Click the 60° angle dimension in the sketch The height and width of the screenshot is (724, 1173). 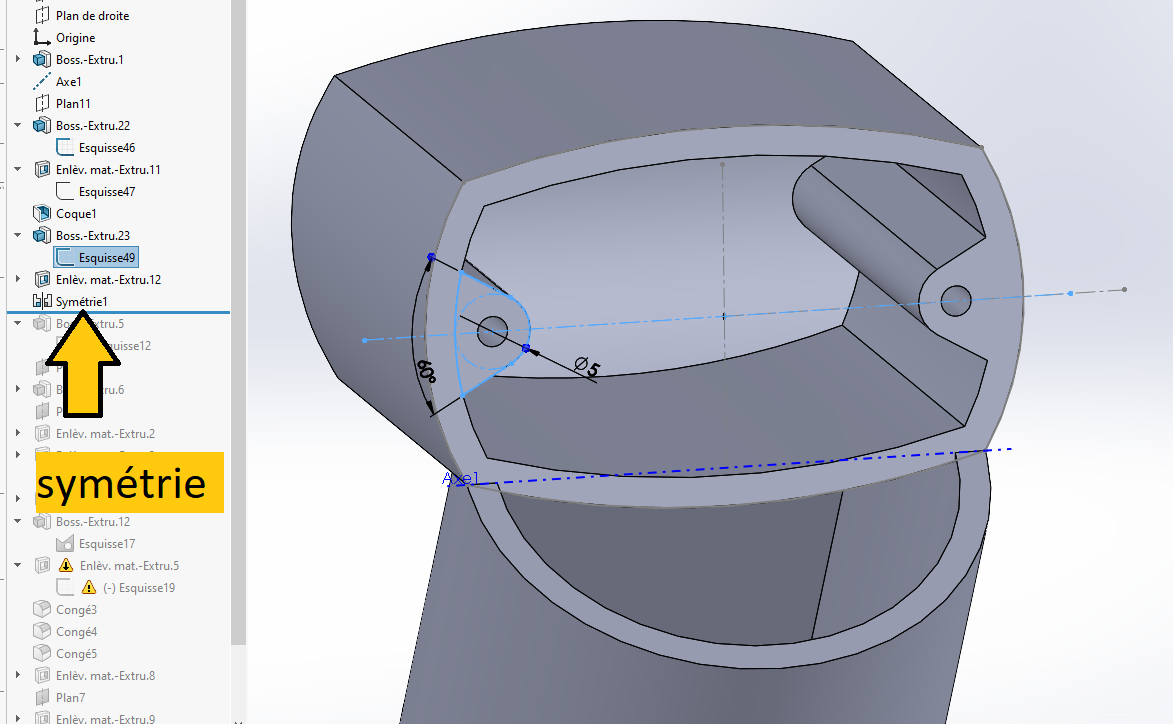426,372
